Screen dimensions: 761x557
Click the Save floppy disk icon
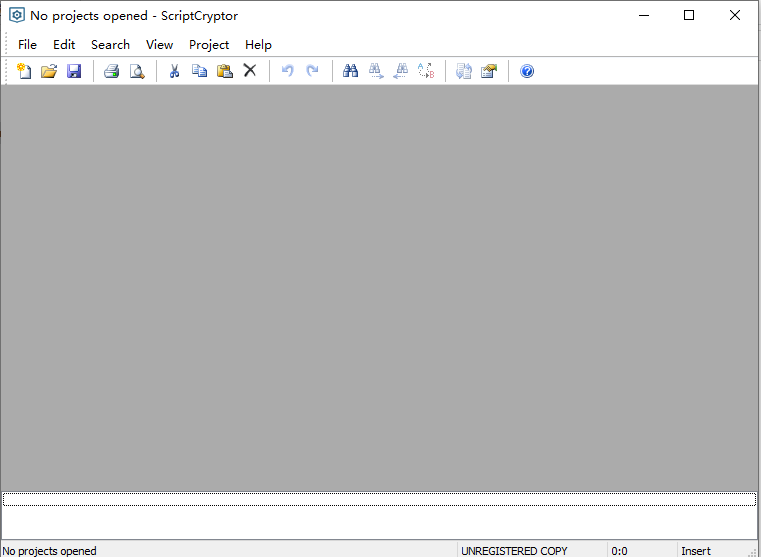coord(74,71)
